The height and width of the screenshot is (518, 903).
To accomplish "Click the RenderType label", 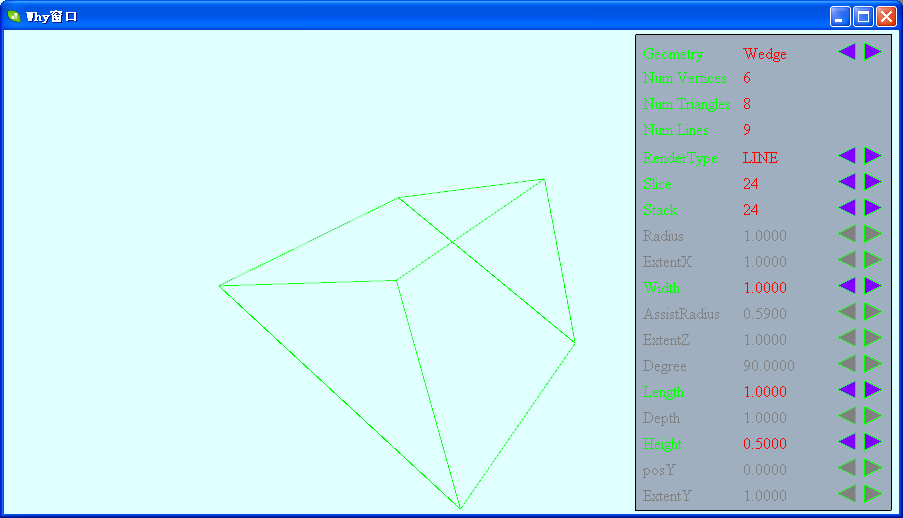I will point(680,158).
